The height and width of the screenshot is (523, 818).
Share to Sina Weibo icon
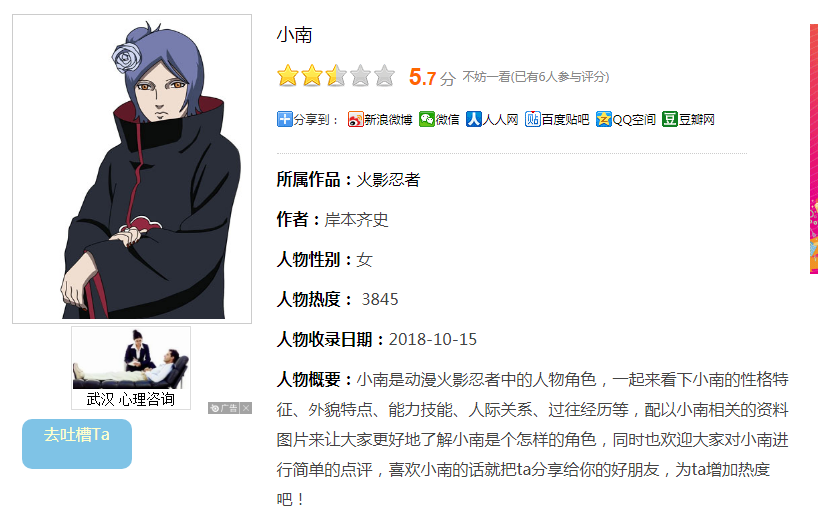355,119
